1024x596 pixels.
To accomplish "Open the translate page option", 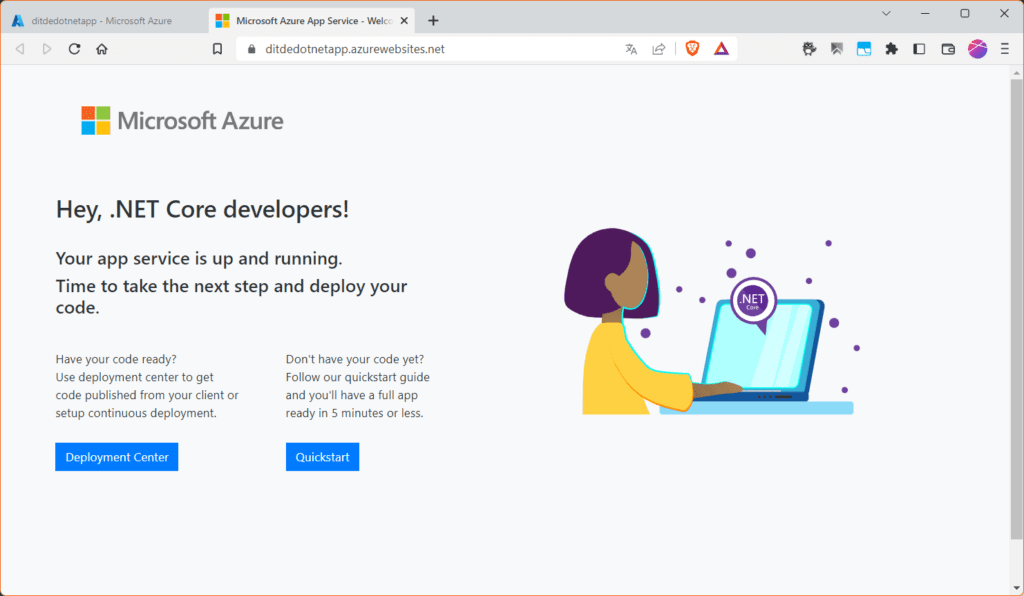I will 631,49.
